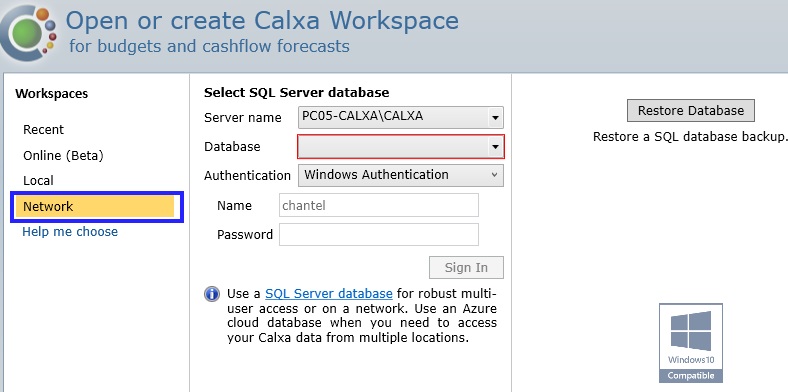Screen dimensions: 788x392
Task: Click the Open or create Calxa Workspace title
Action: 262,21
